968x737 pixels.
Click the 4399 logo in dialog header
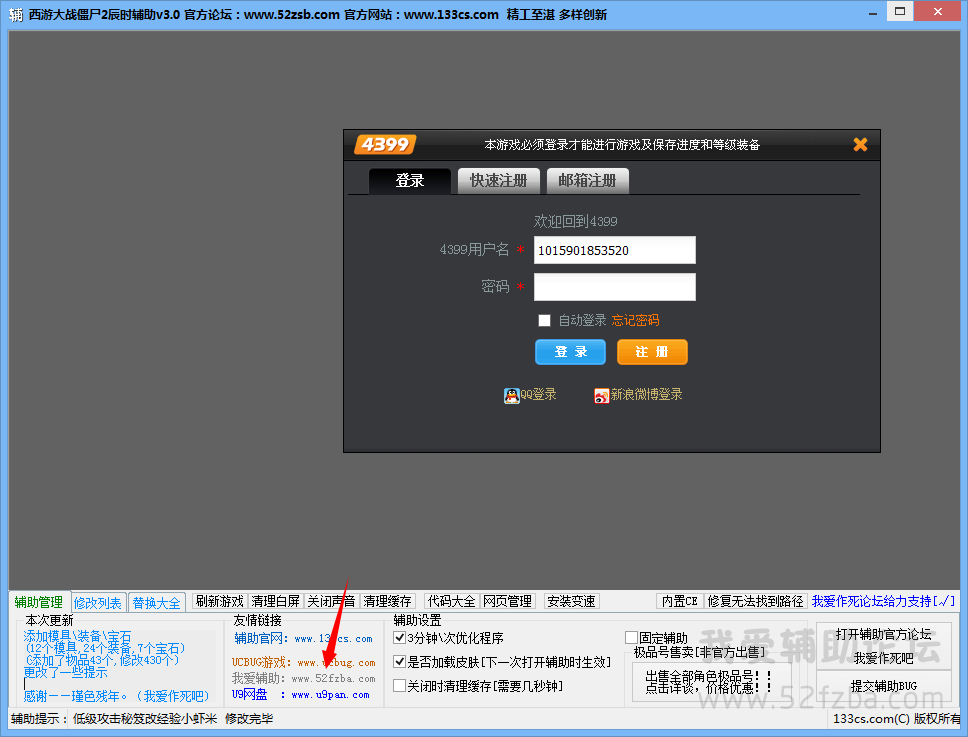tap(385, 145)
